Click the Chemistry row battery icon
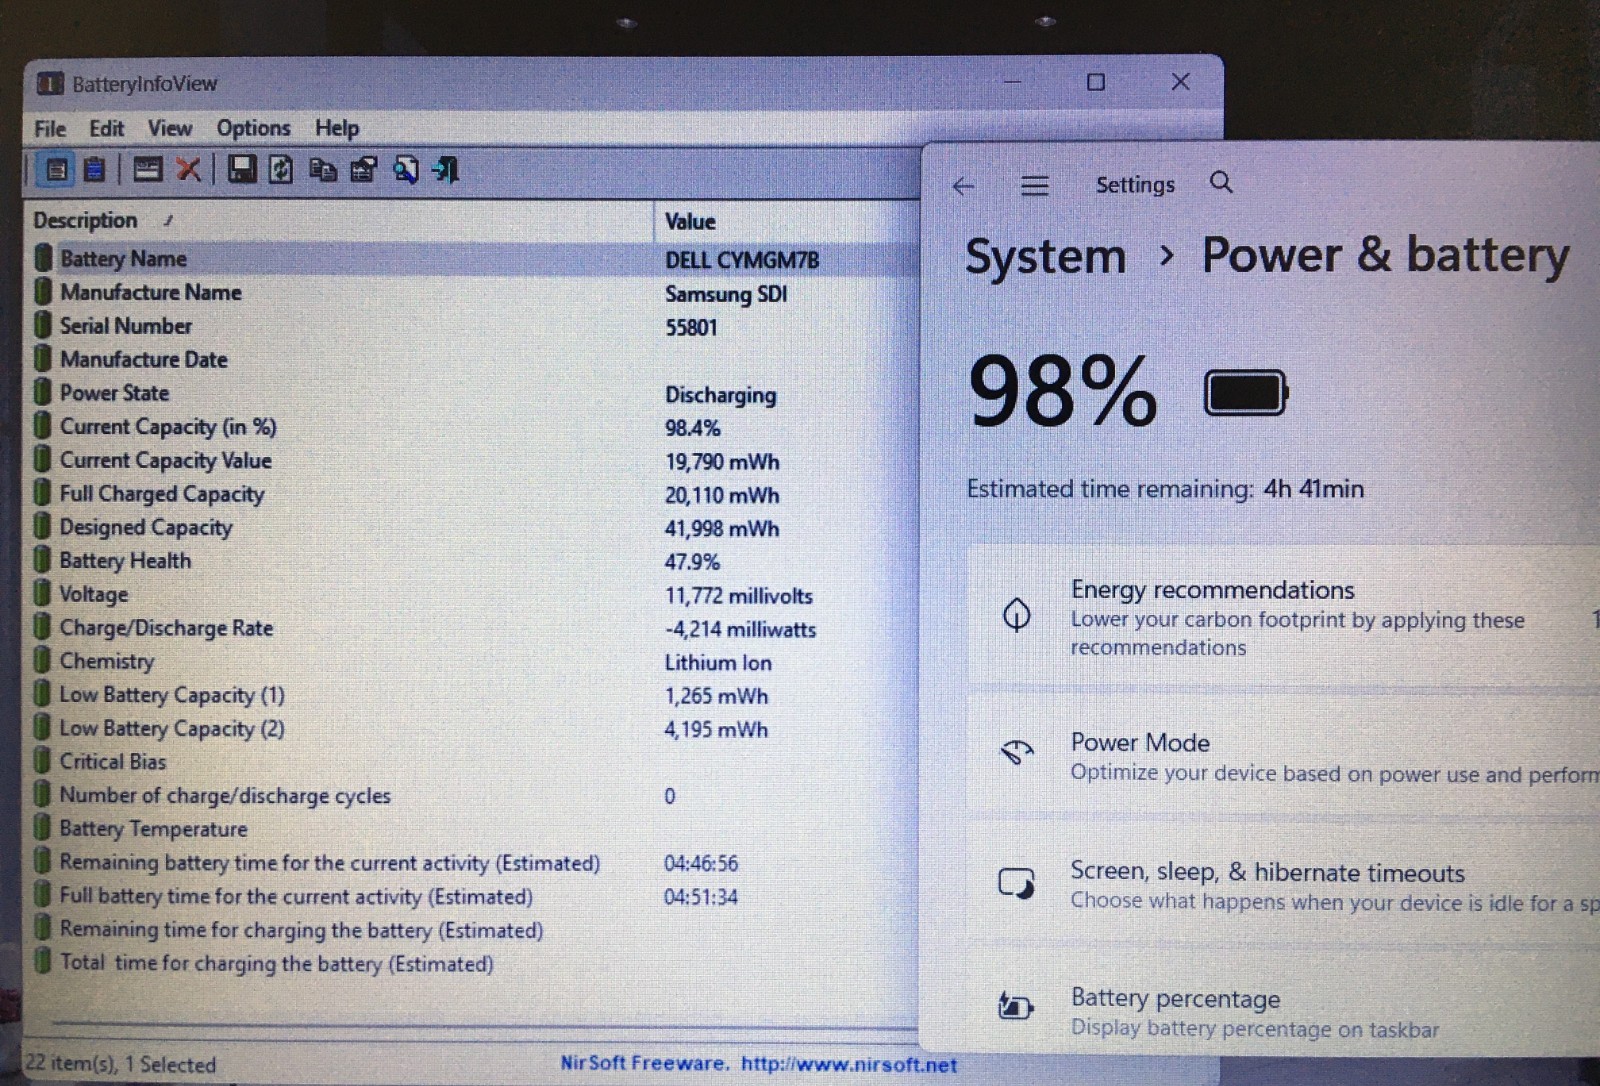The image size is (1600, 1086). pyautogui.click(x=42, y=660)
